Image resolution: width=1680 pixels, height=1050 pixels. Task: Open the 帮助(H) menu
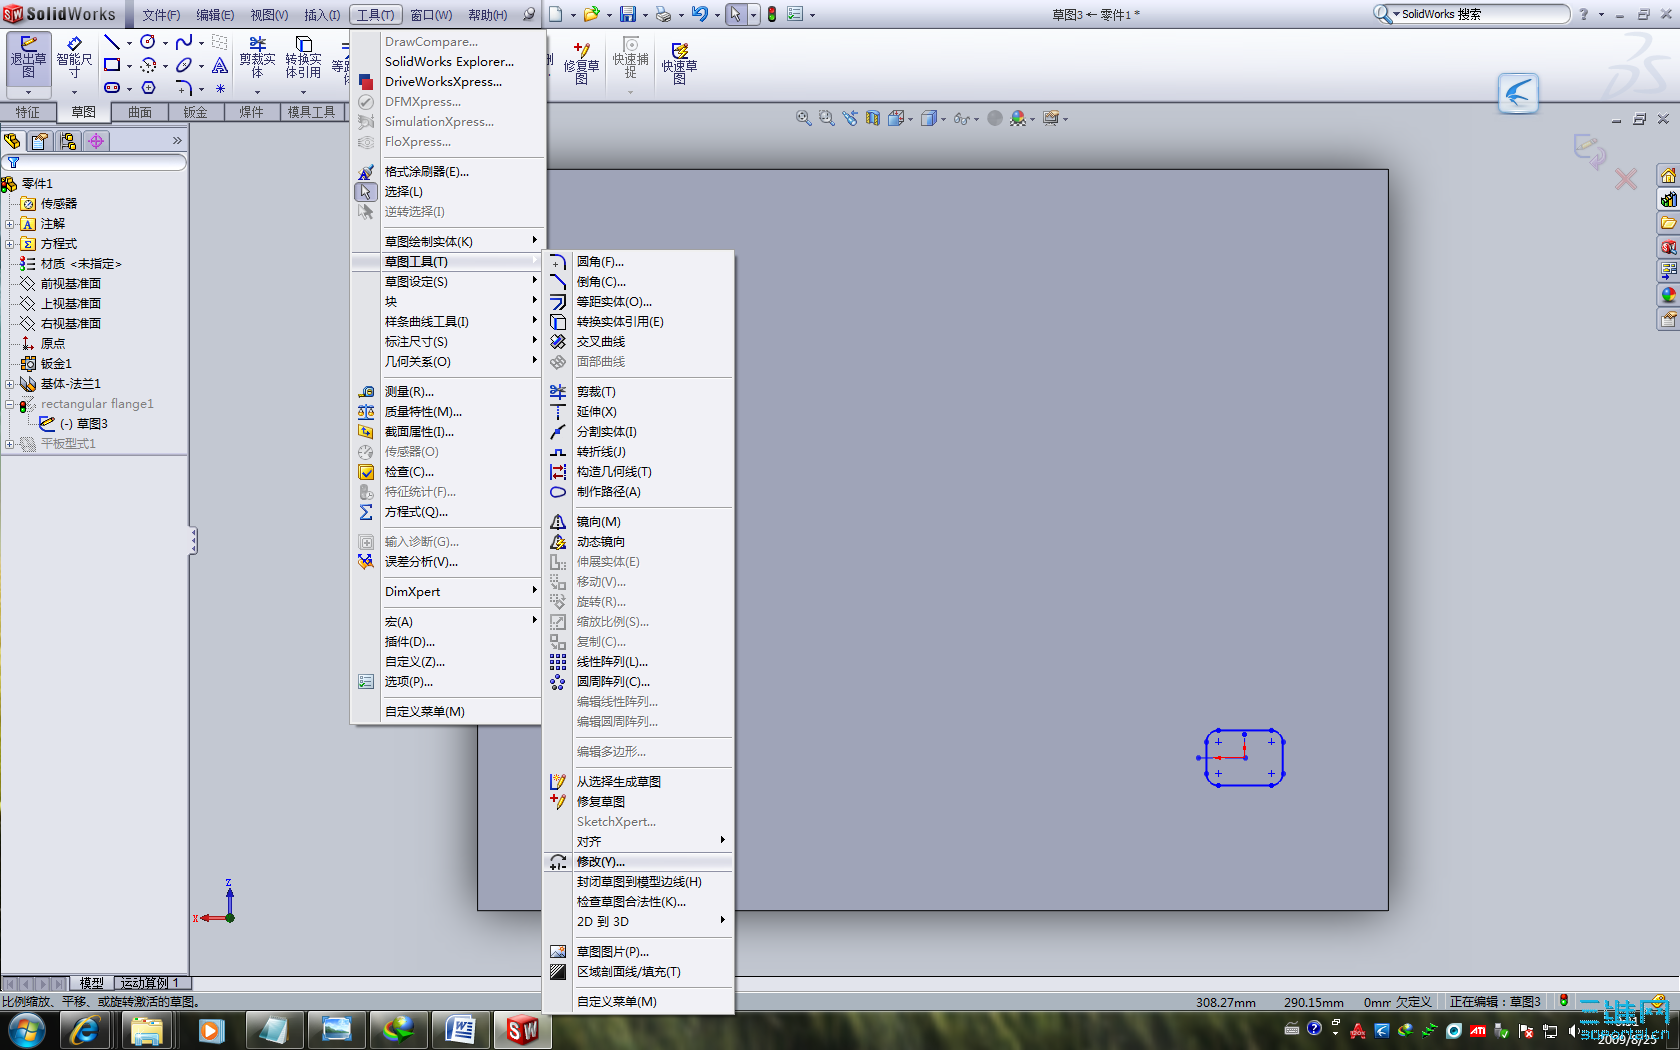(488, 15)
